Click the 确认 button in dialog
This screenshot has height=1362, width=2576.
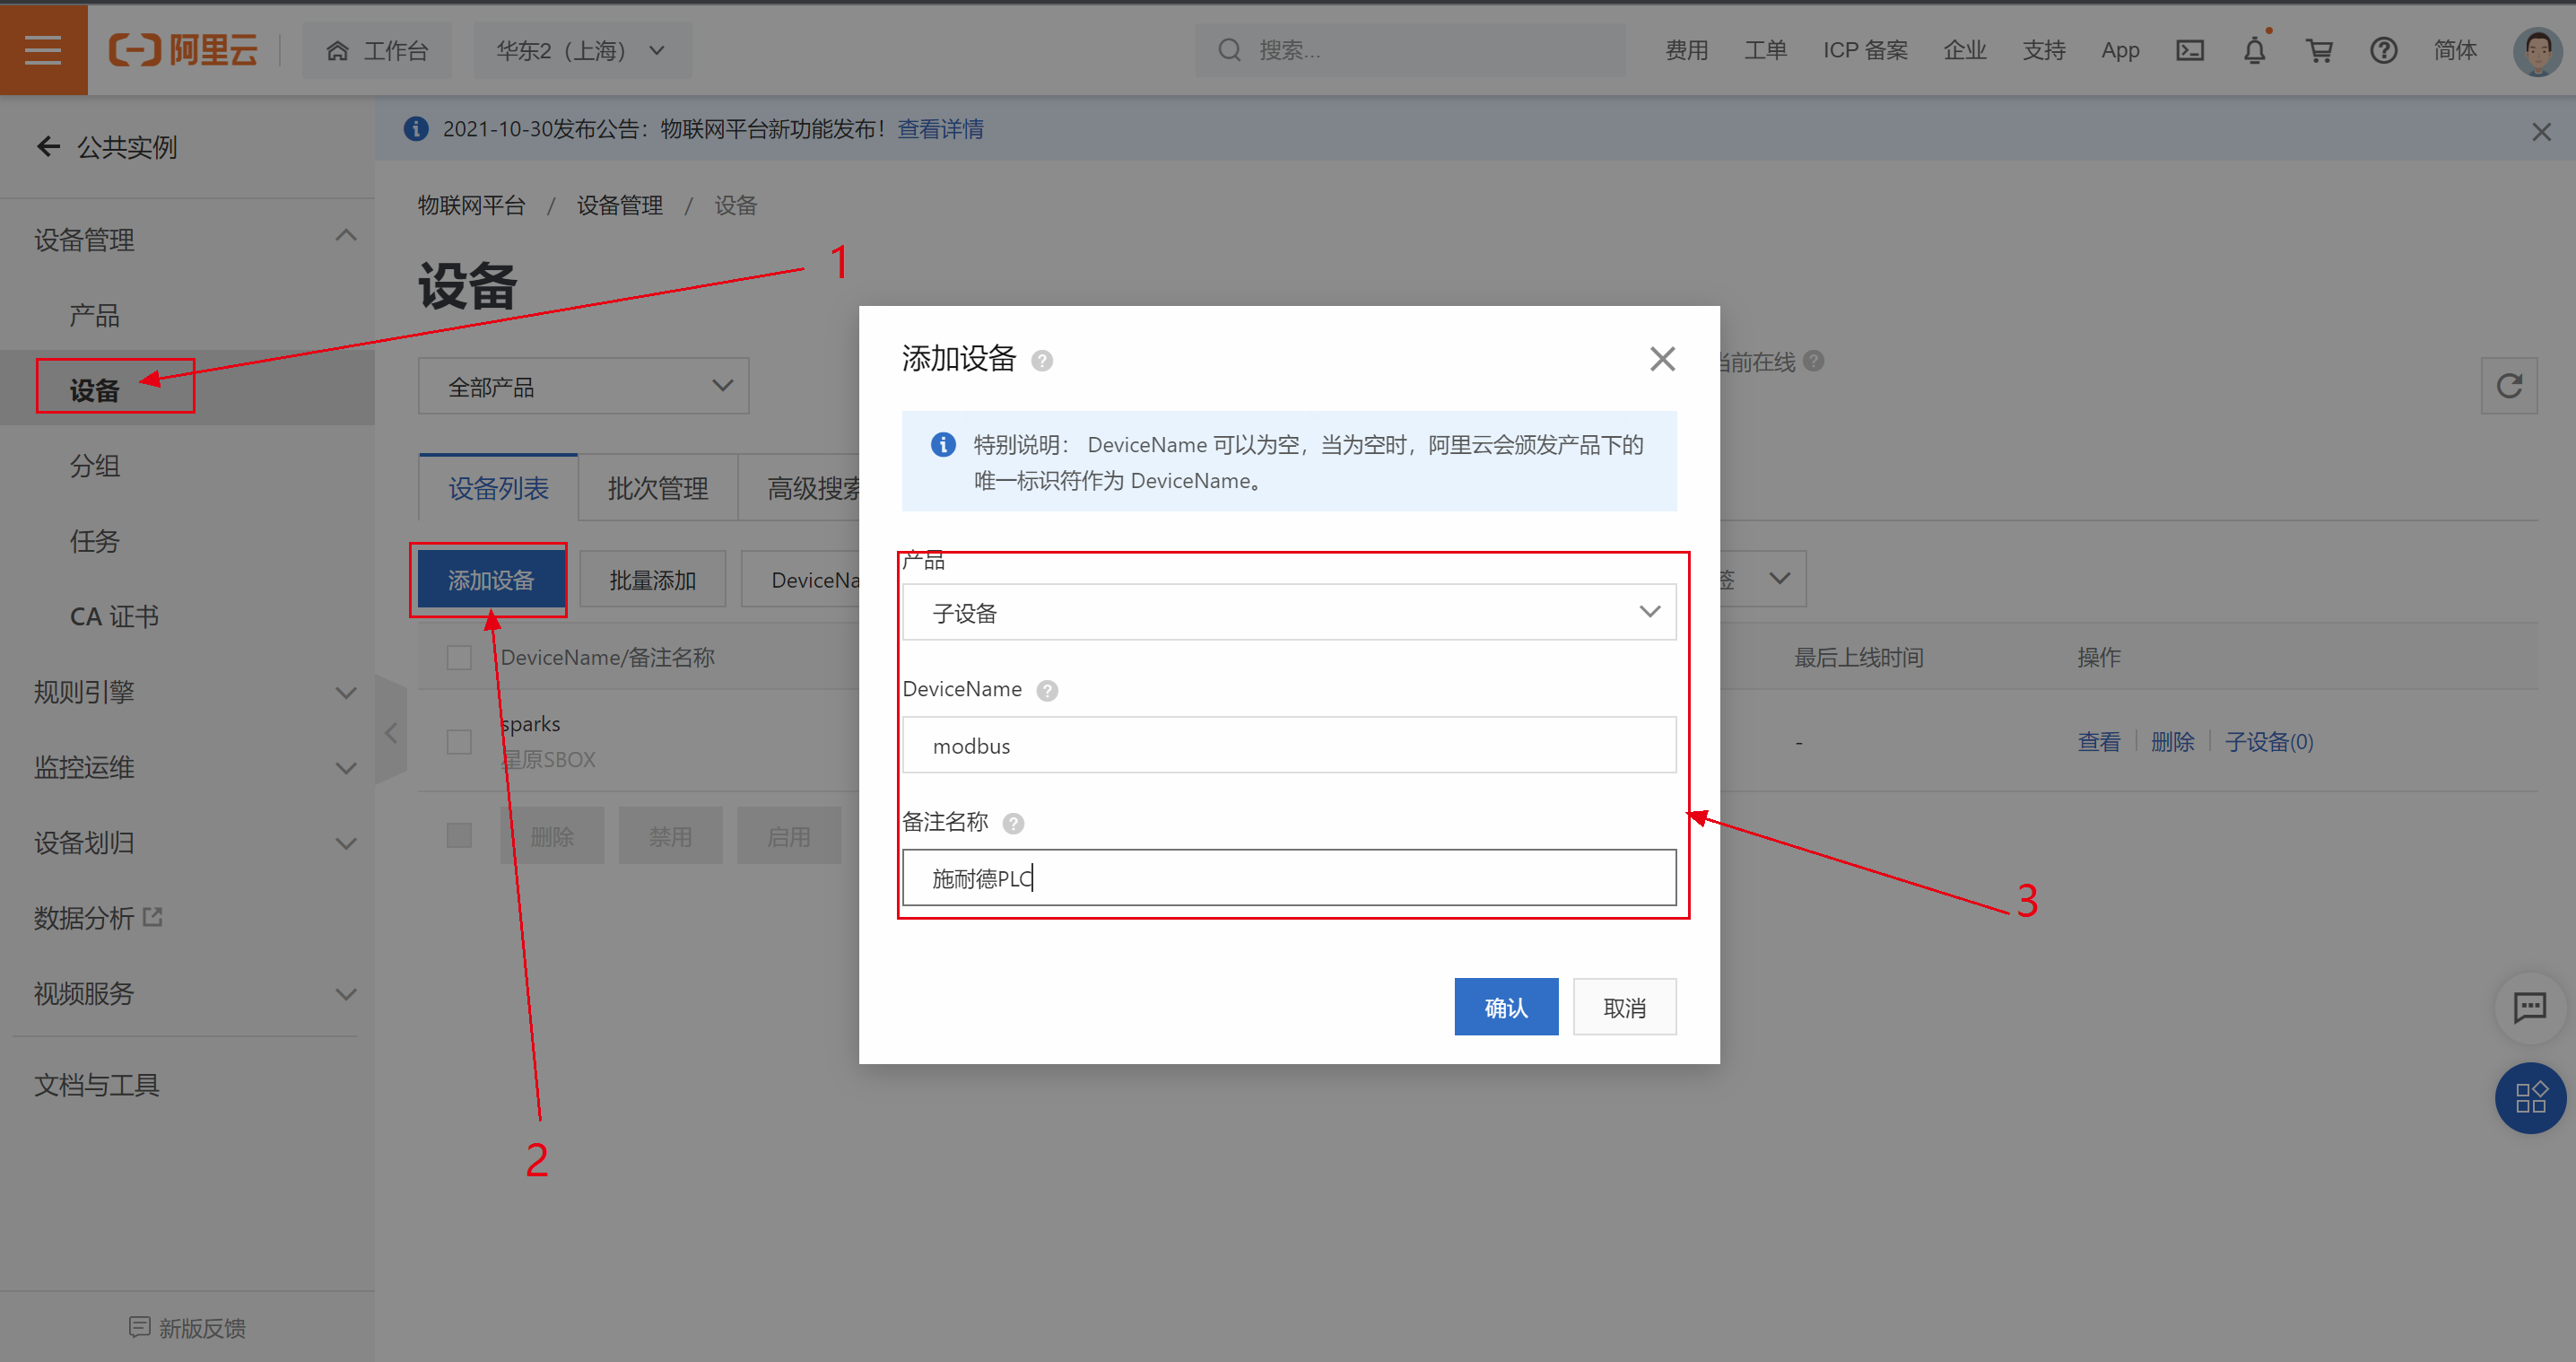[1505, 1007]
